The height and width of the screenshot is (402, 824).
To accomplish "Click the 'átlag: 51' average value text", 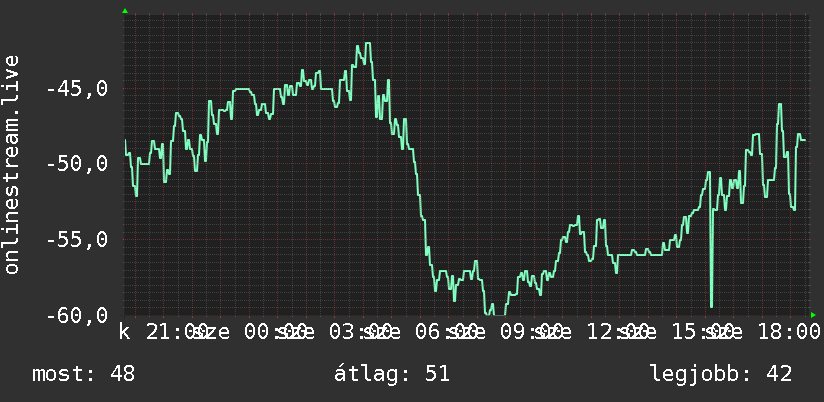I will pos(392,374).
